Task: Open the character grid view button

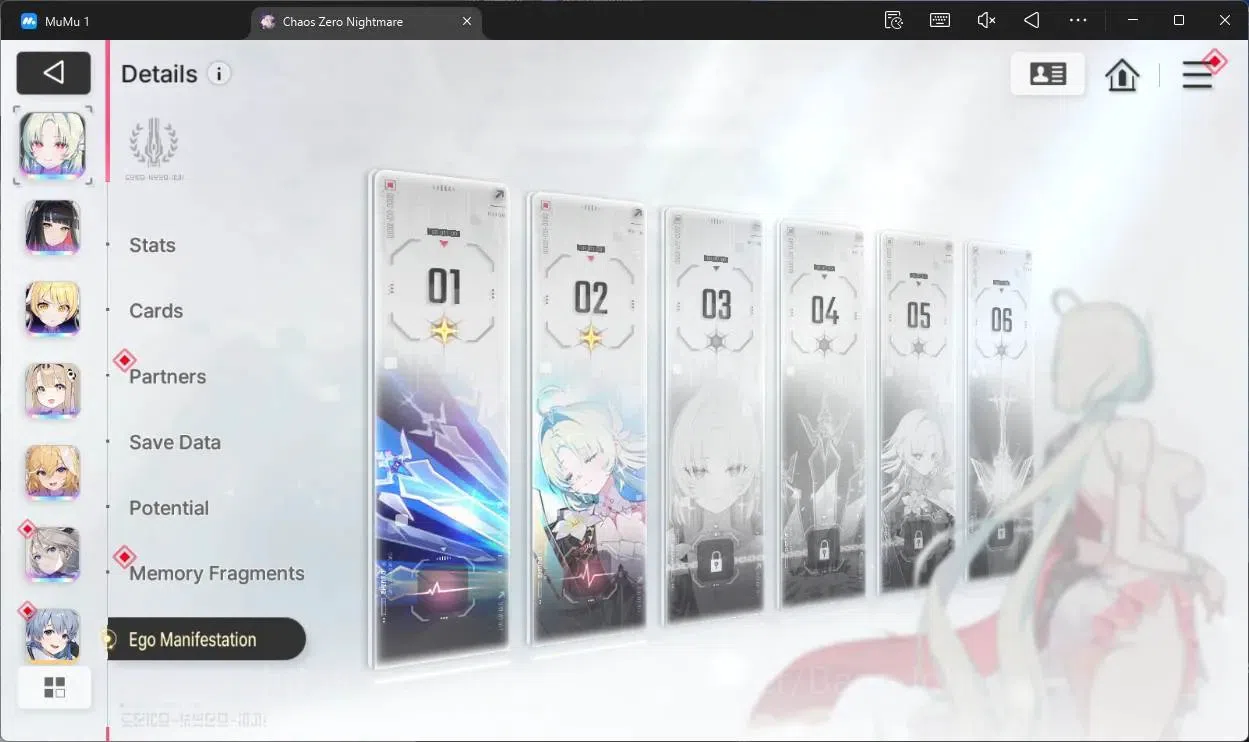Action: (54, 687)
